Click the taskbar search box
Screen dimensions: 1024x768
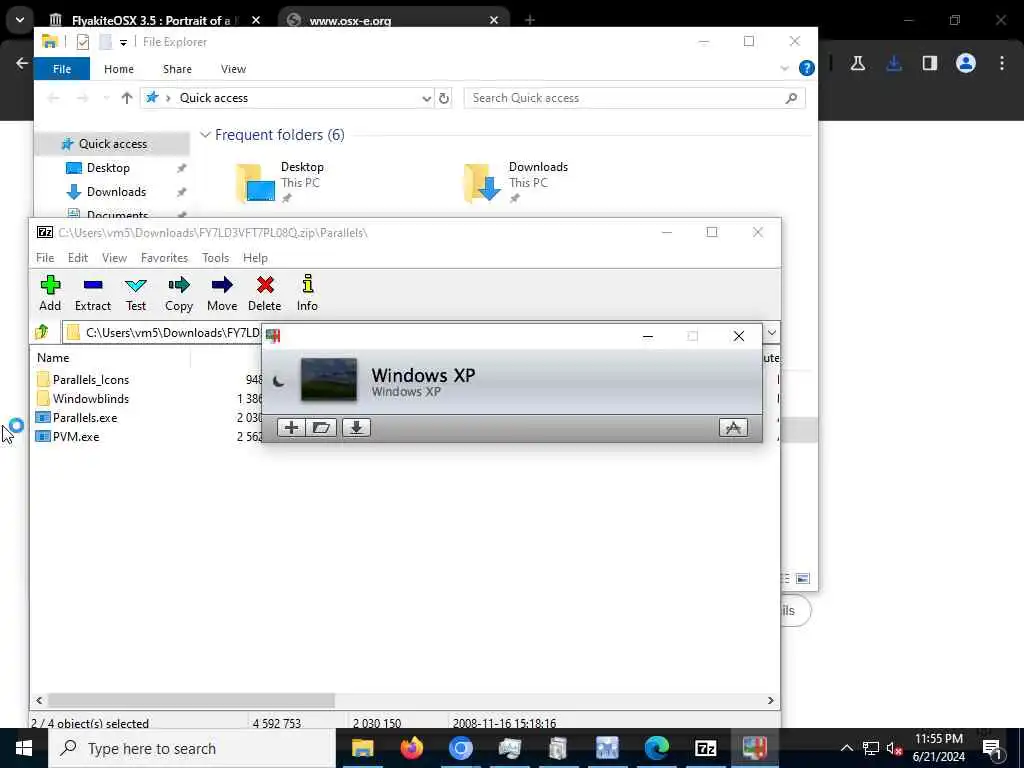click(191, 748)
